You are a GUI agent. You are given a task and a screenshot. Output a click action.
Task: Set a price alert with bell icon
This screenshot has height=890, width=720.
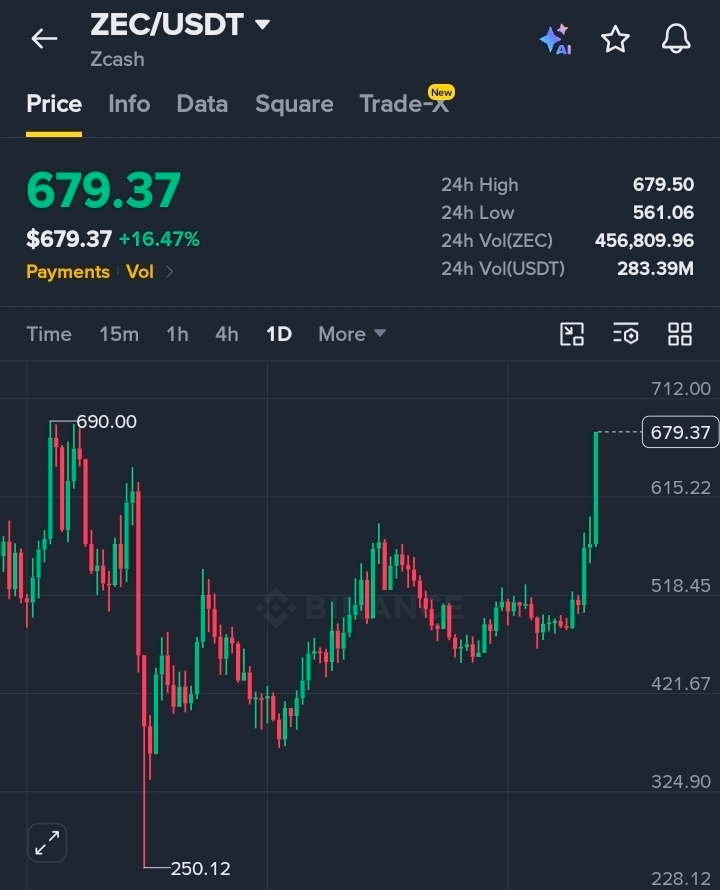(676, 39)
